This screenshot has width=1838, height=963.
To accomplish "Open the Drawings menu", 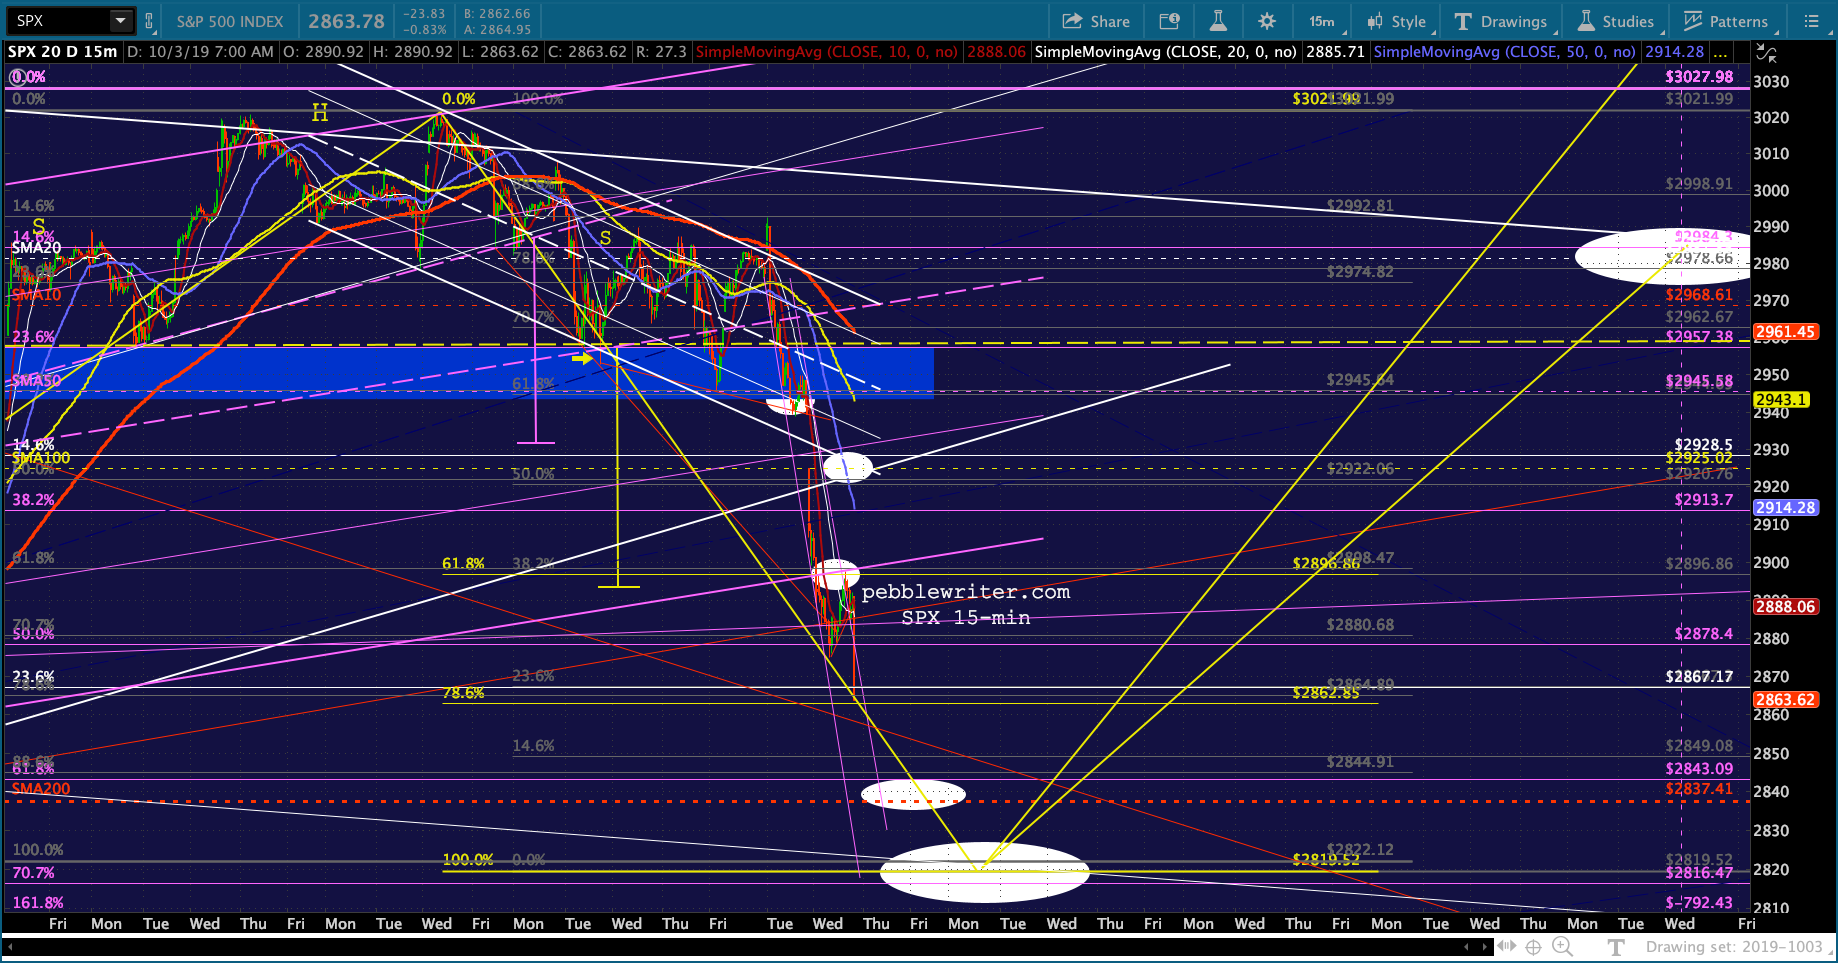I will pos(1501,21).
